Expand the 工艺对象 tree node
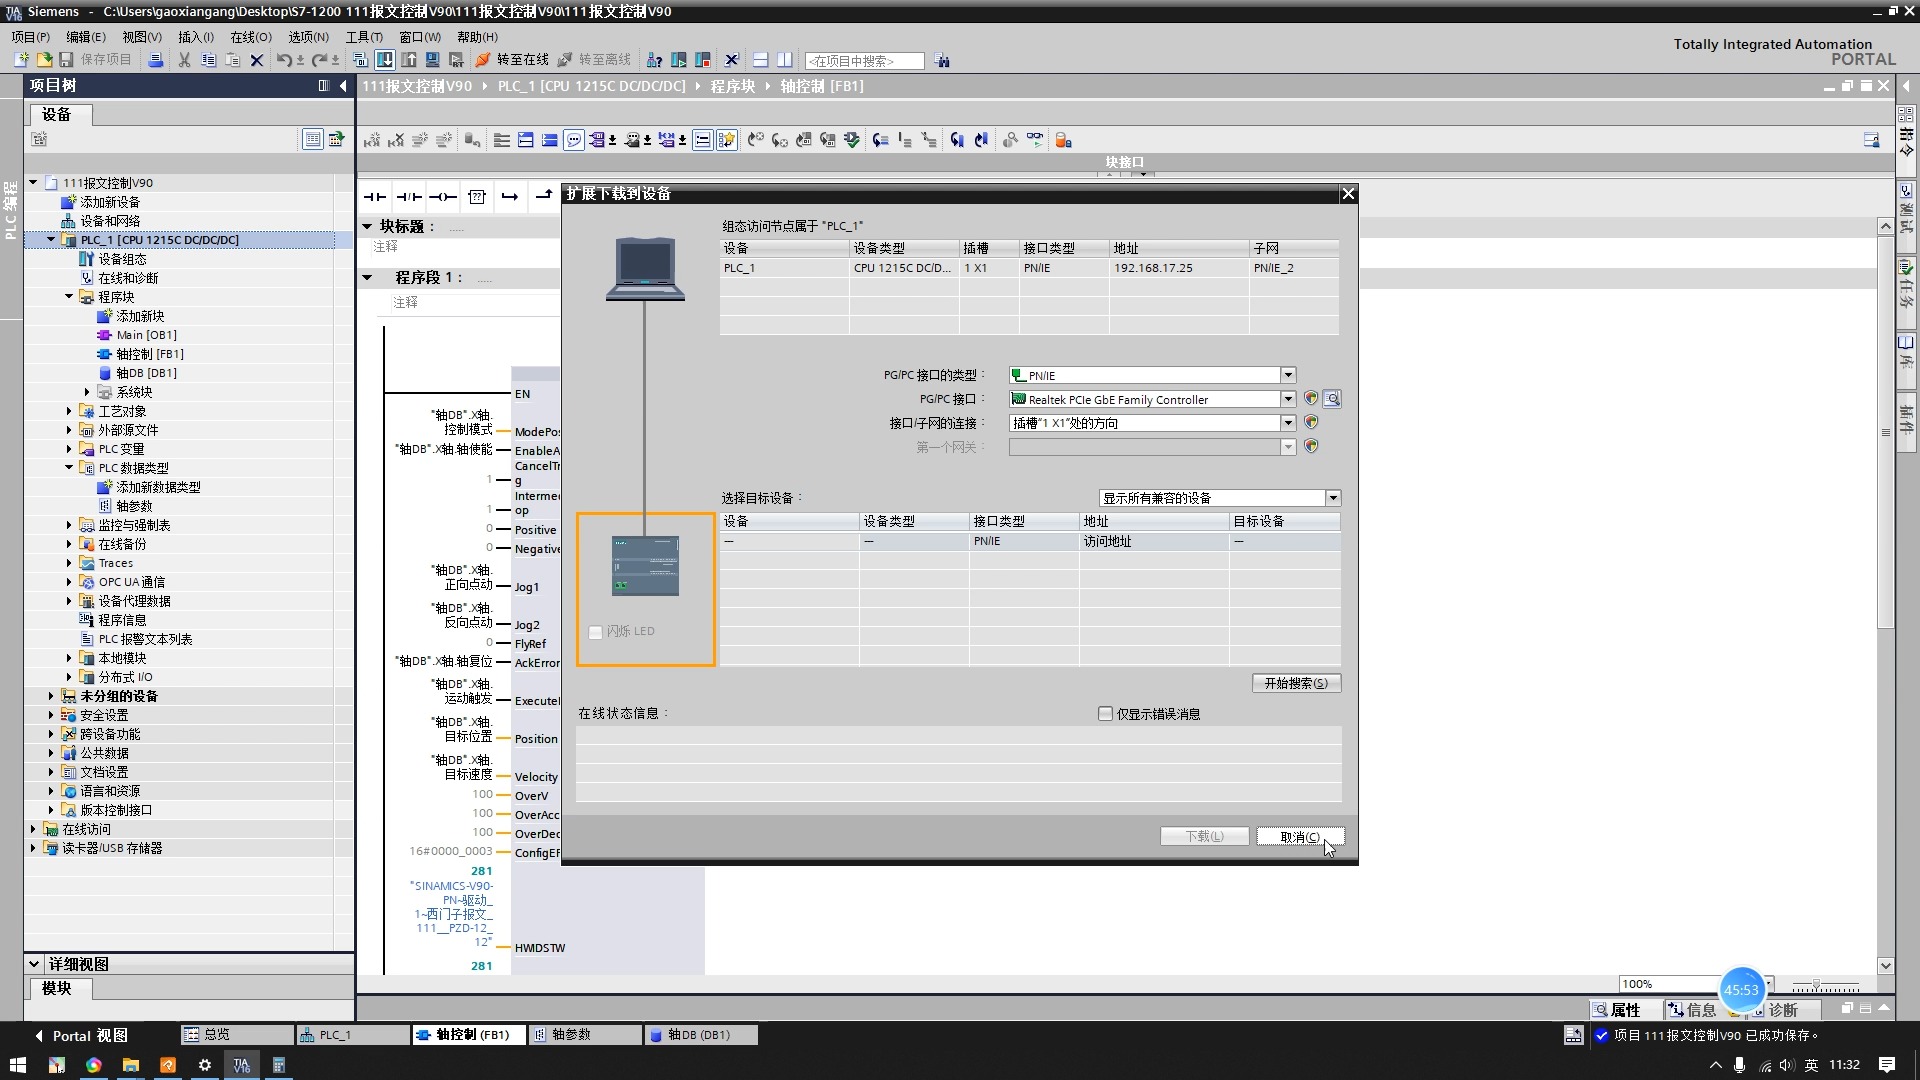This screenshot has width=1920, height=1080. [x=69, y=411]
